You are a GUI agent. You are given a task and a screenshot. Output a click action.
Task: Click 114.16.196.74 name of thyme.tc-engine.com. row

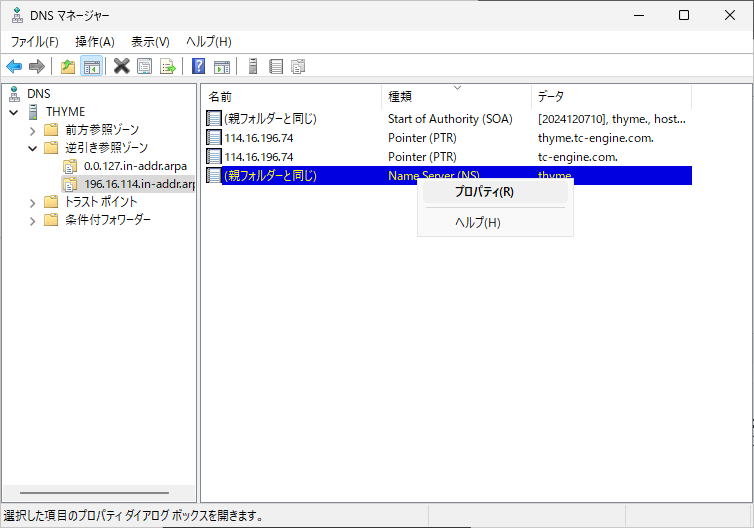(x=259, y=138)
